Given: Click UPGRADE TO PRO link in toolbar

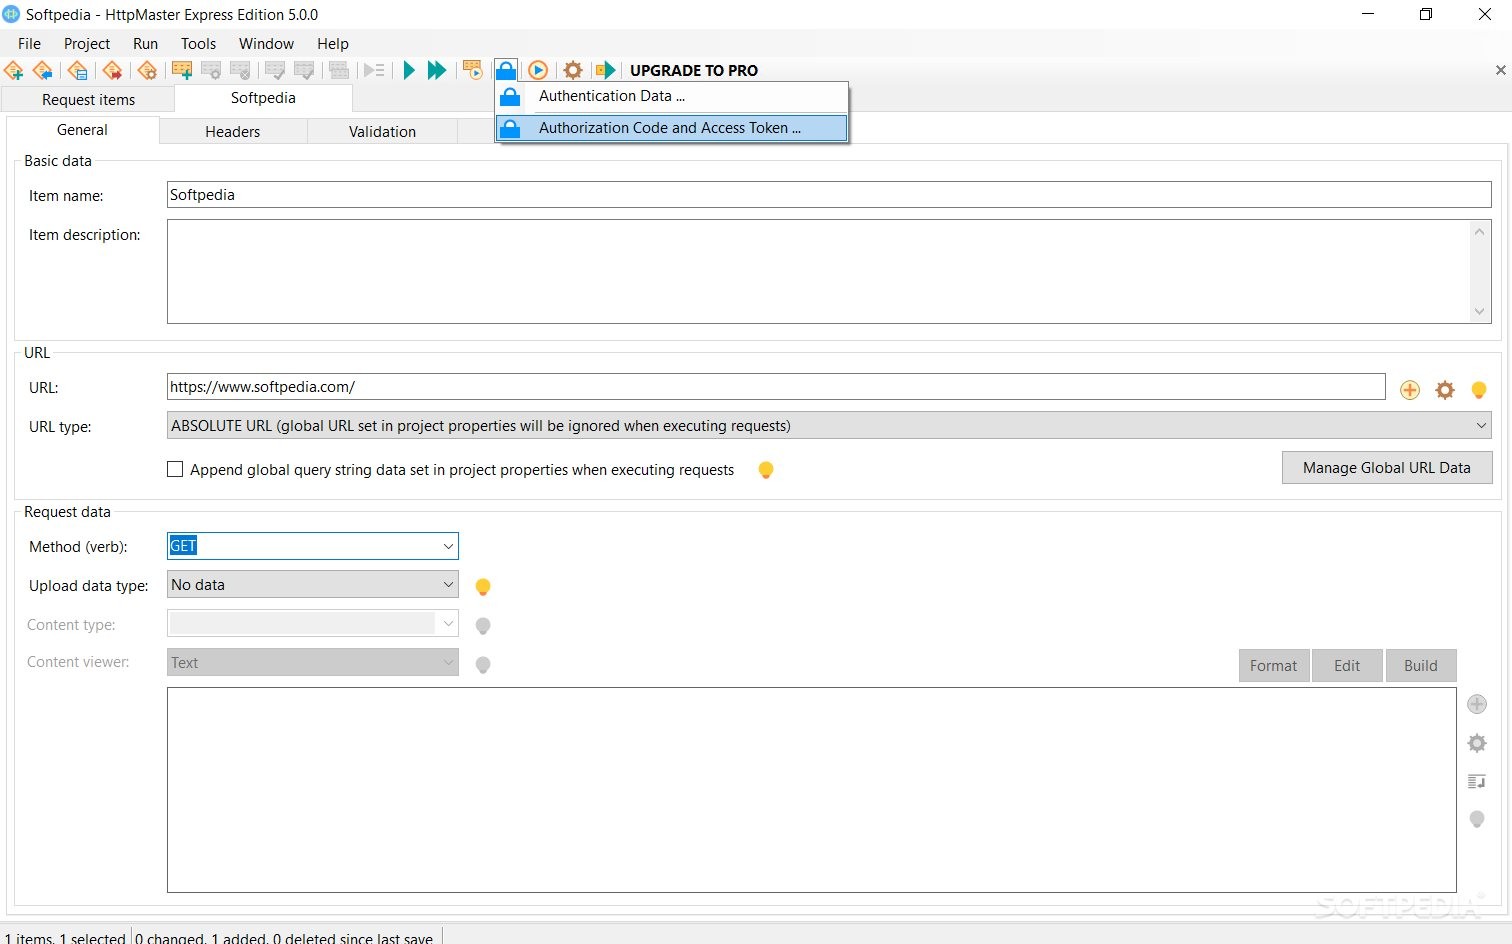Looking at the screenshot, I should 694,70.
